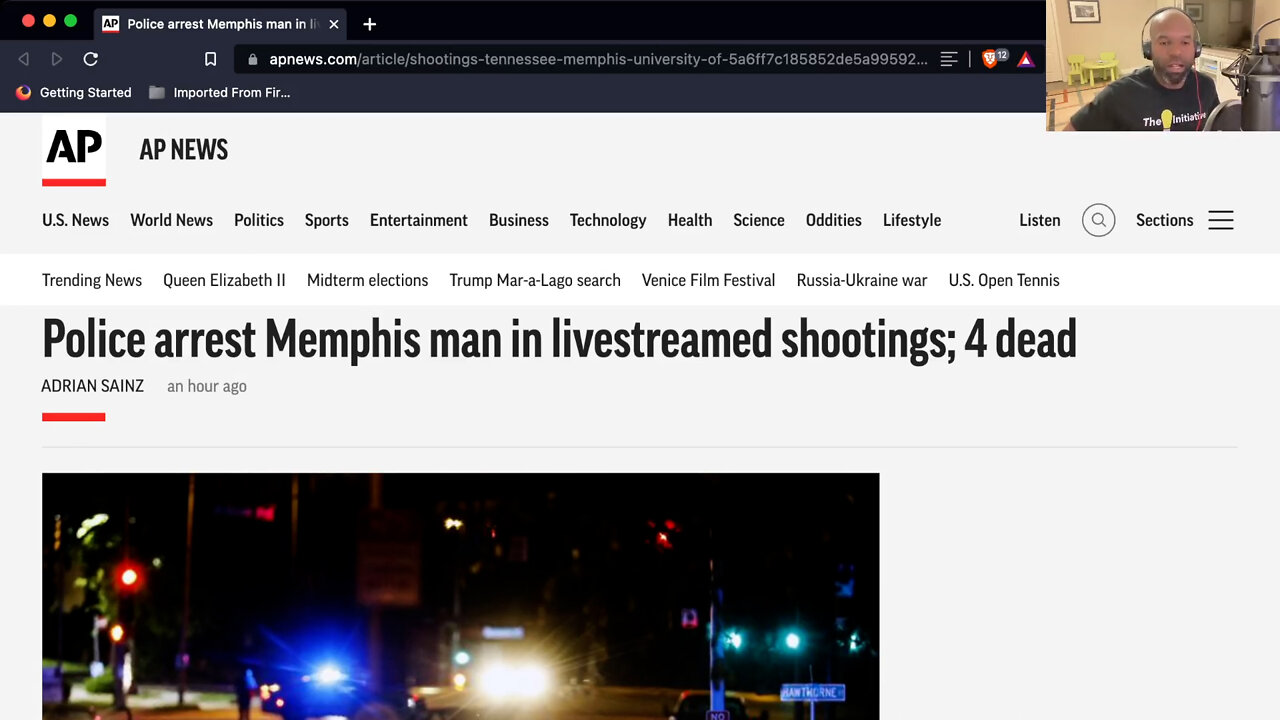Click the Sections label
The image size is (1280, 720).
(1165, 220)
